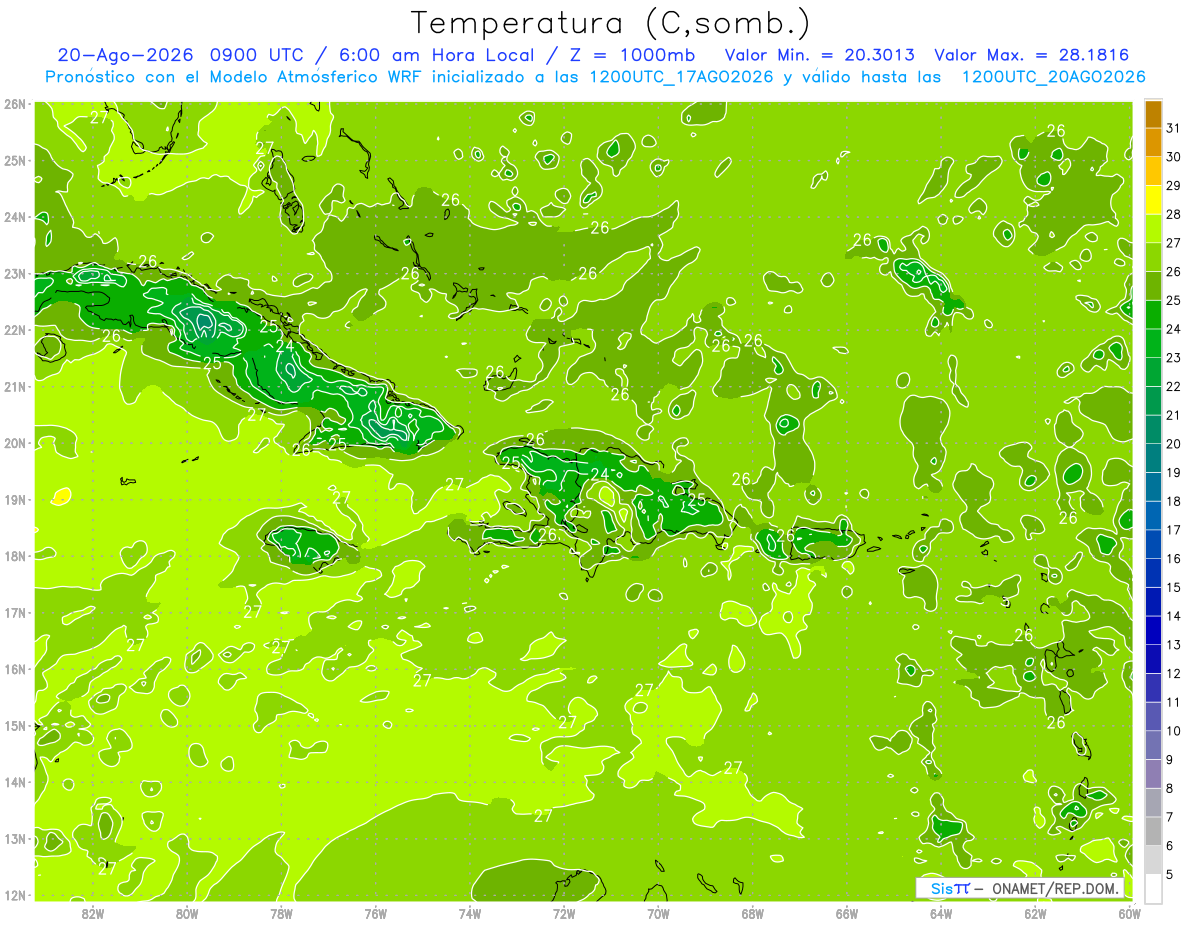Click the white swatch below 5 in legend
Viewport: 1200px width, 927px height.
(x=1154, y=888)
